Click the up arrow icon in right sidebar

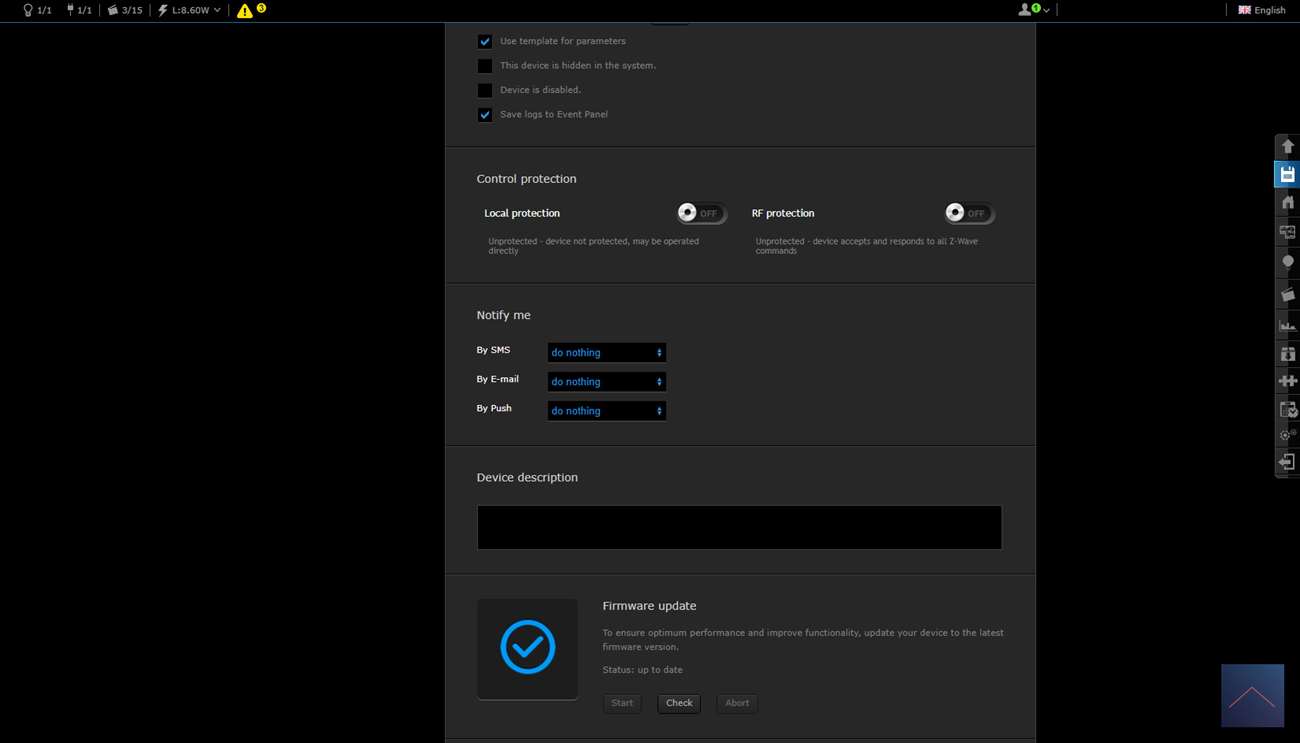(x=1287, y=146)
